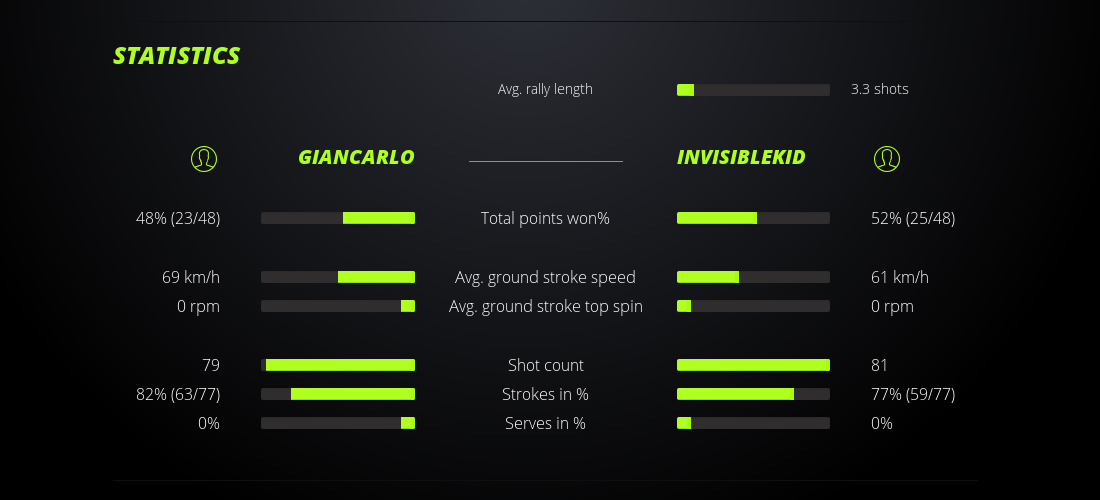Screen dimensions: 1100x500
Task: Click Invisiblekid's serves in % bar
Action: pyautogui.click(x=753, y=423)
